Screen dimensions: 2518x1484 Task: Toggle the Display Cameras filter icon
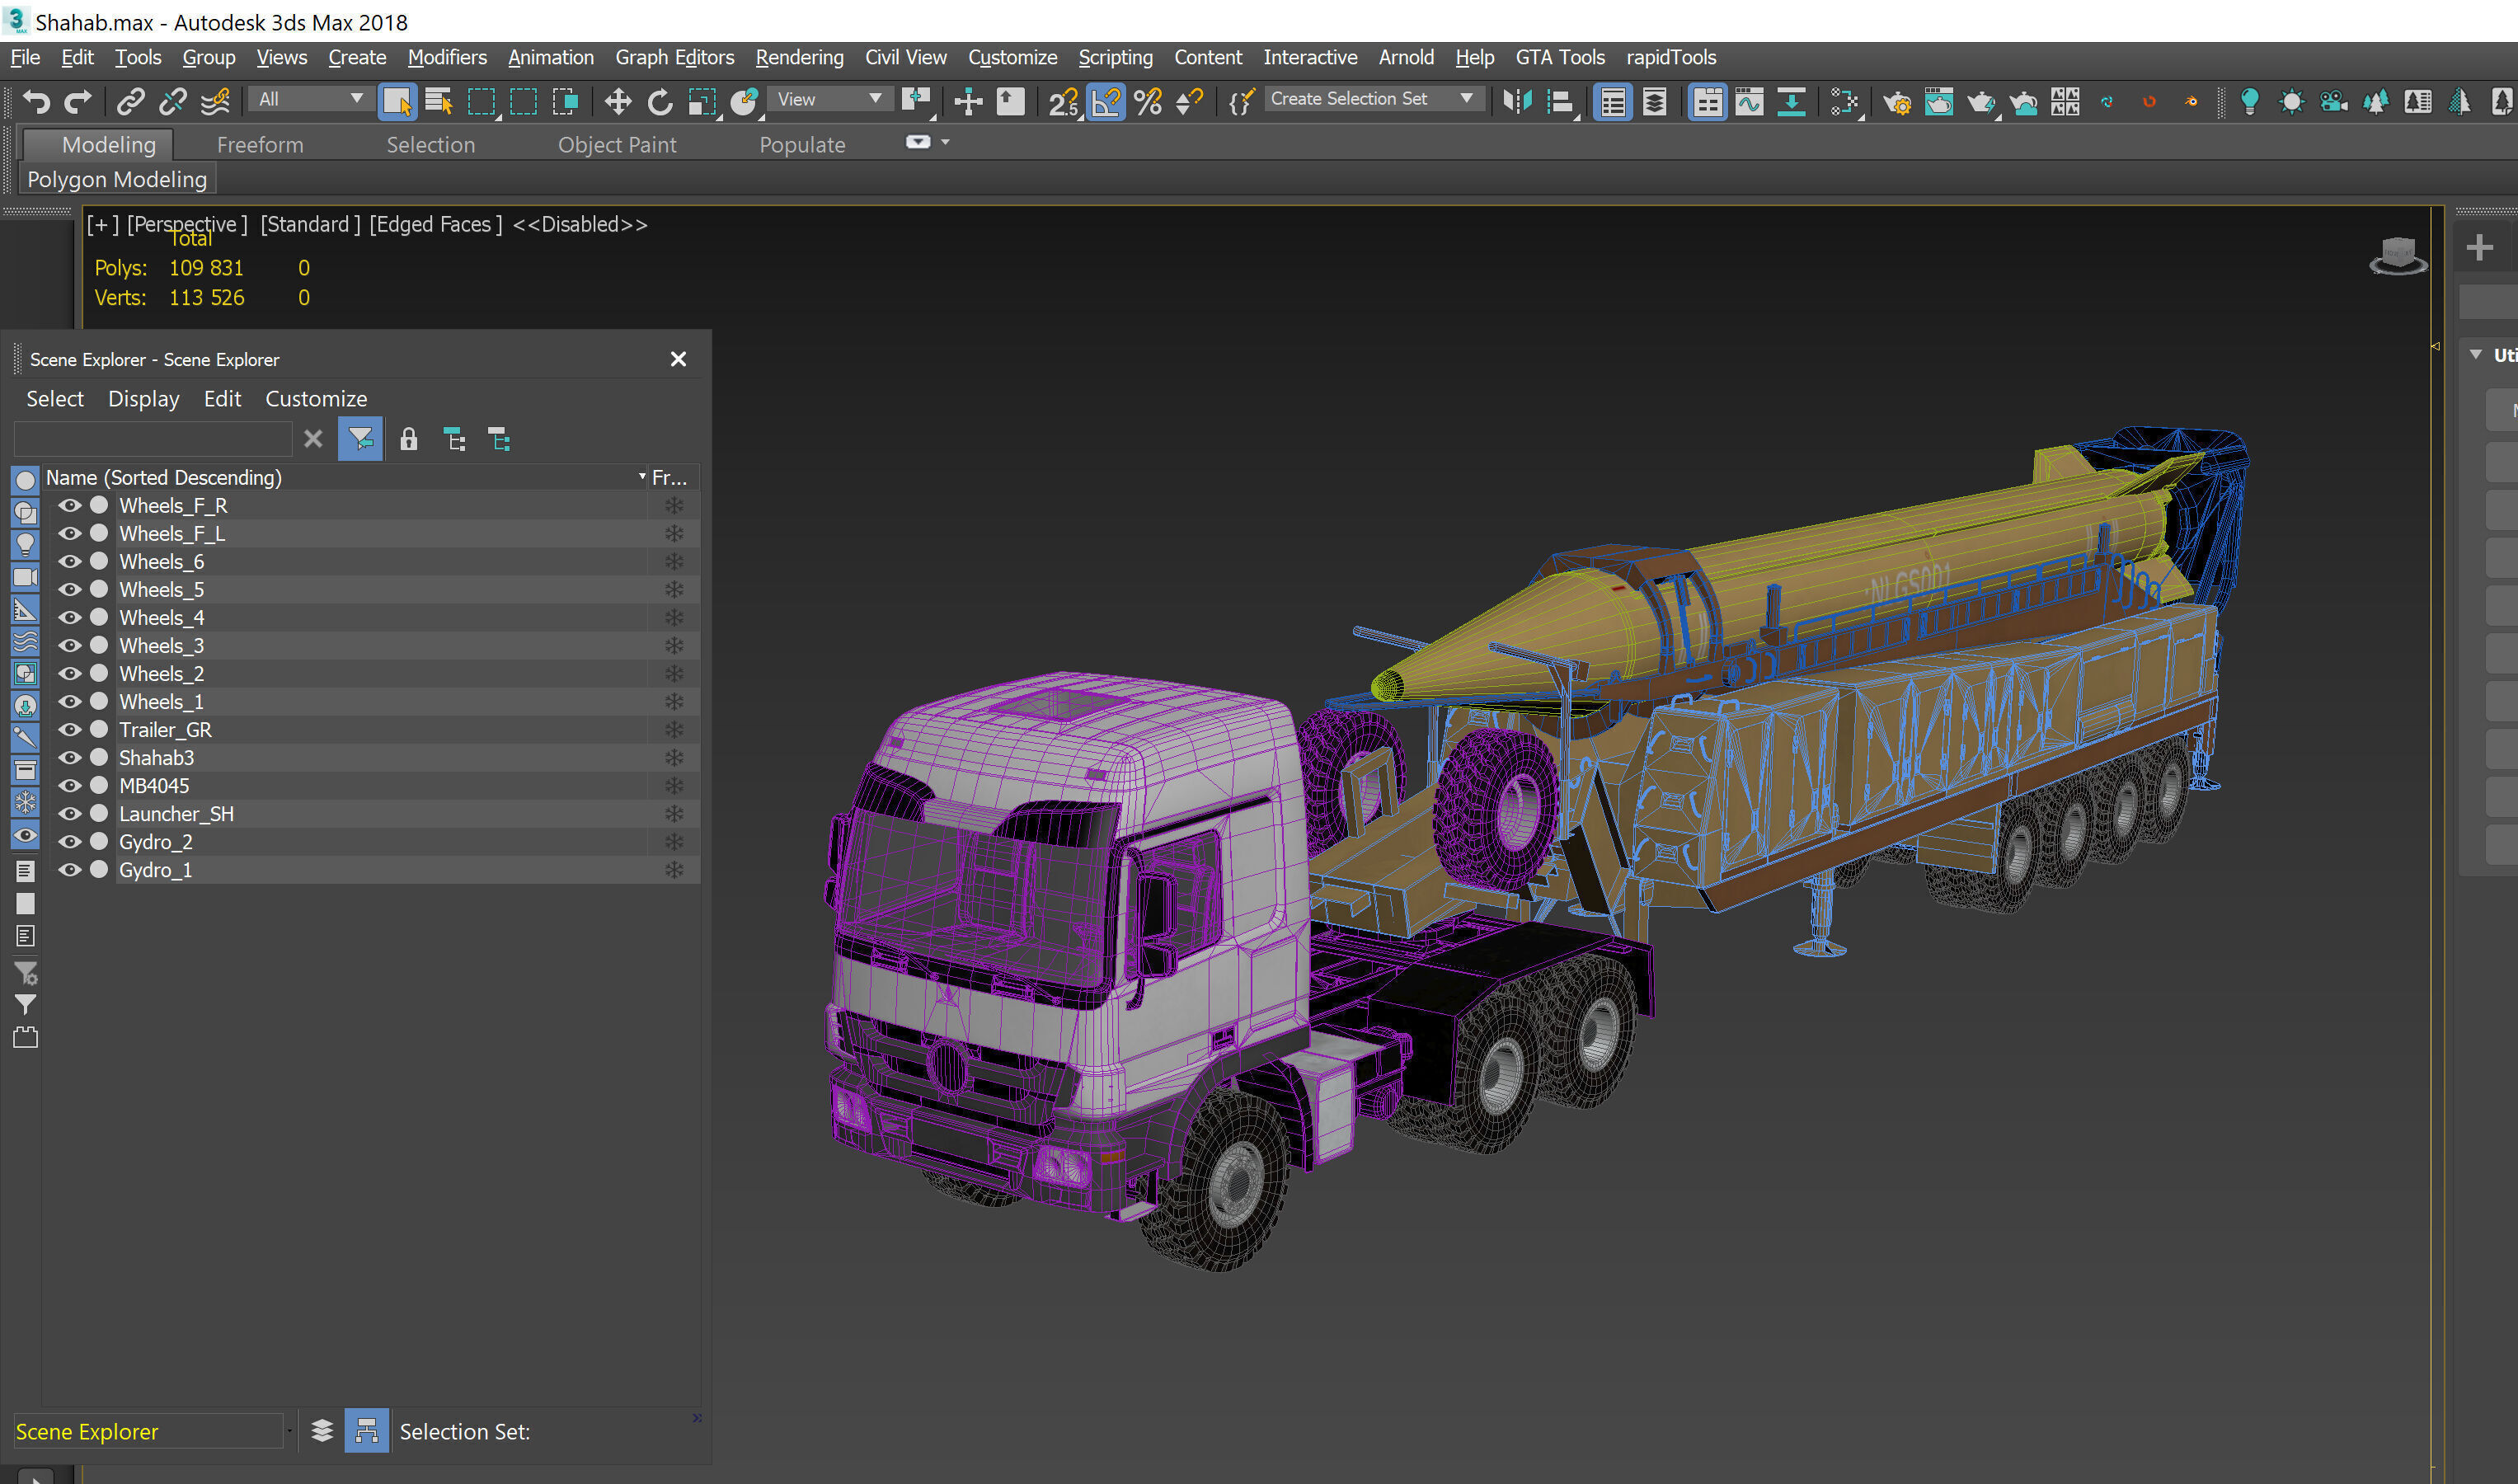click(25, 577)
